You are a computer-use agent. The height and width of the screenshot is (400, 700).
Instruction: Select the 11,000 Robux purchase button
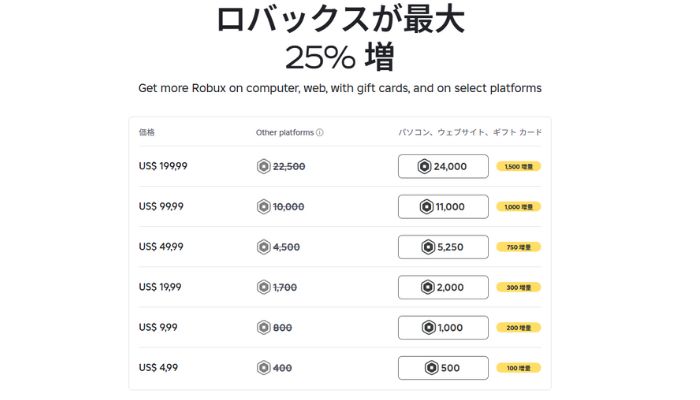point(443,207)
